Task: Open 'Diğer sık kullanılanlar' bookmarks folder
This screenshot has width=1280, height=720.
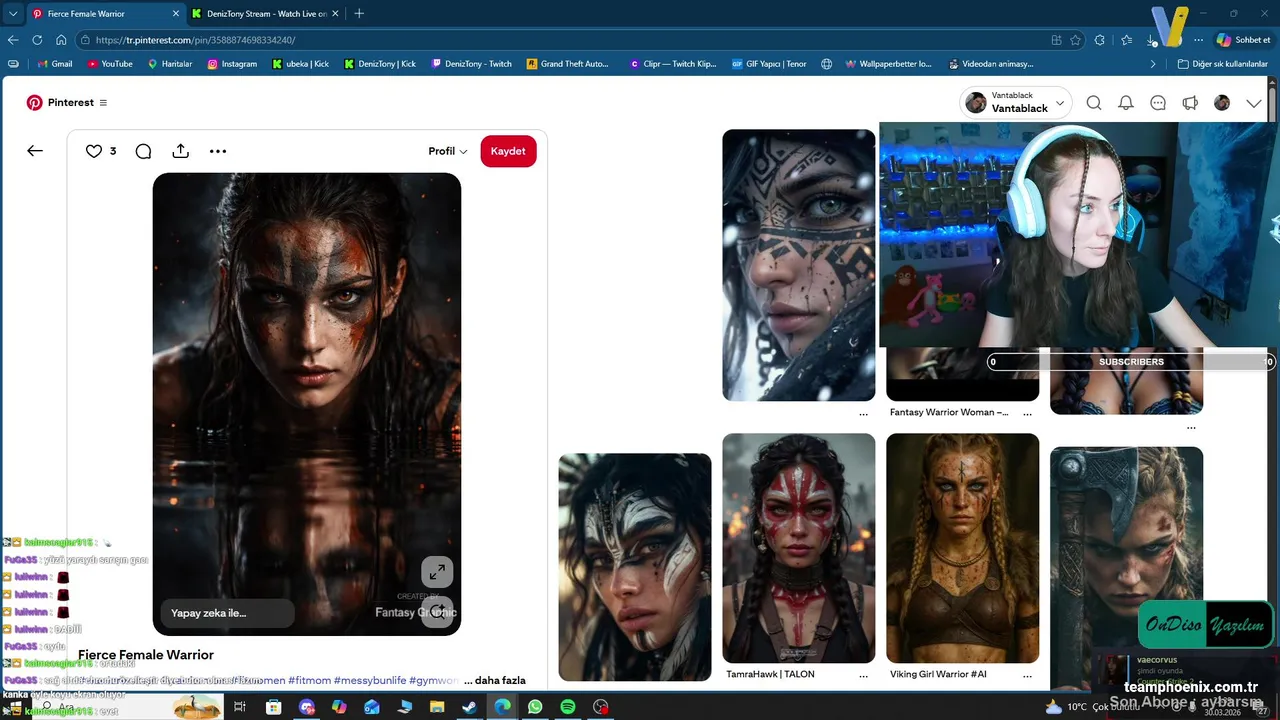Action: (x=1222, y=64)
